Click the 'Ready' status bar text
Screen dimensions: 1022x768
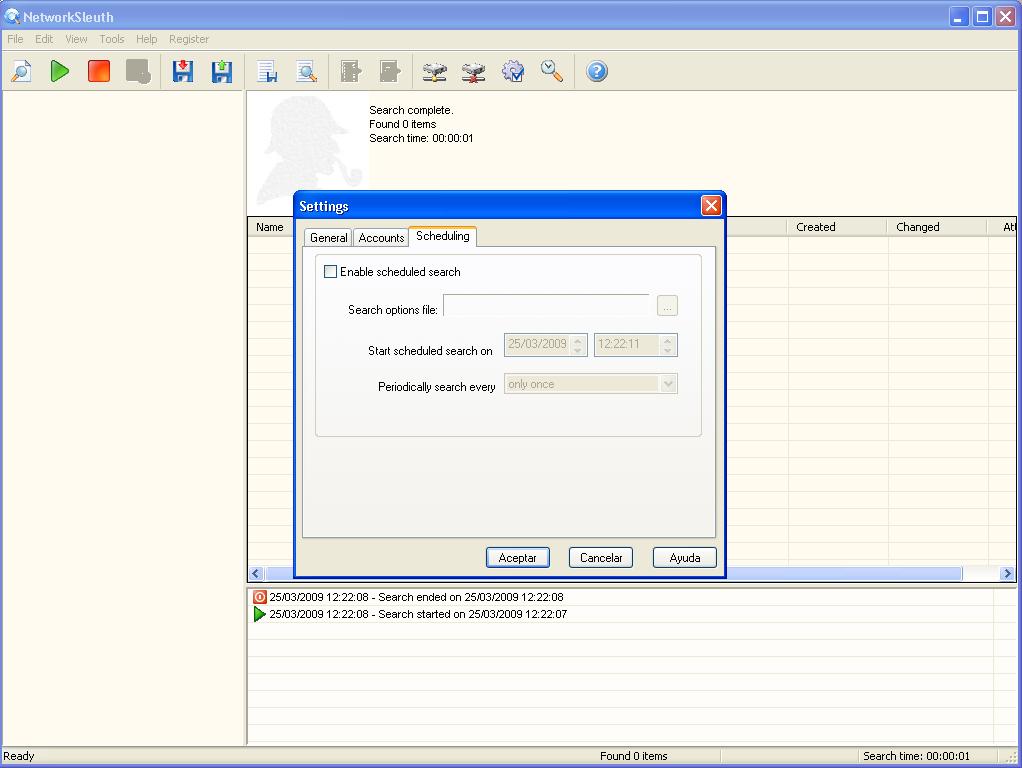click(18, 756)
